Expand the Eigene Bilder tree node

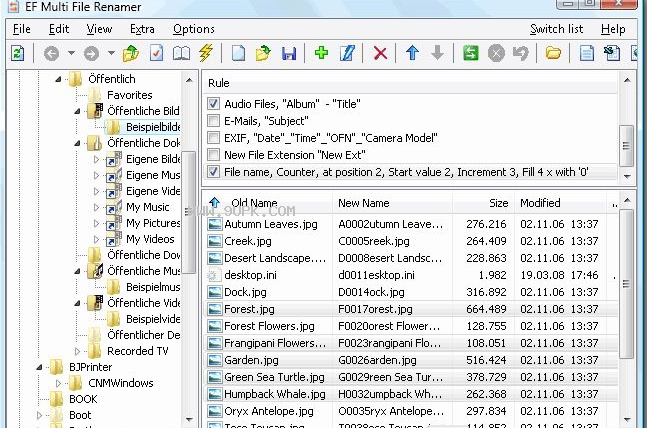pyautogui.click(x=96, y=159)
